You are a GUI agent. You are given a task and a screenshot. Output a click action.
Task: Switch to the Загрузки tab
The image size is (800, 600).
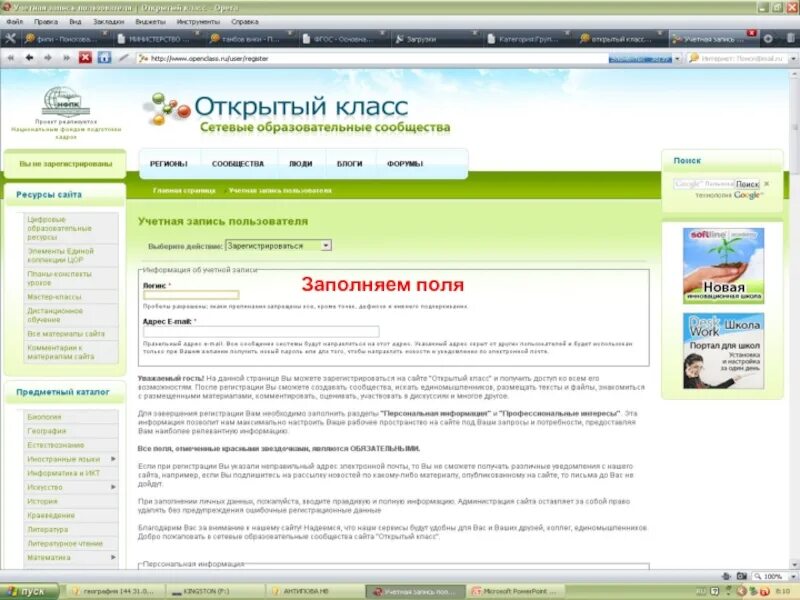[435, 39]
